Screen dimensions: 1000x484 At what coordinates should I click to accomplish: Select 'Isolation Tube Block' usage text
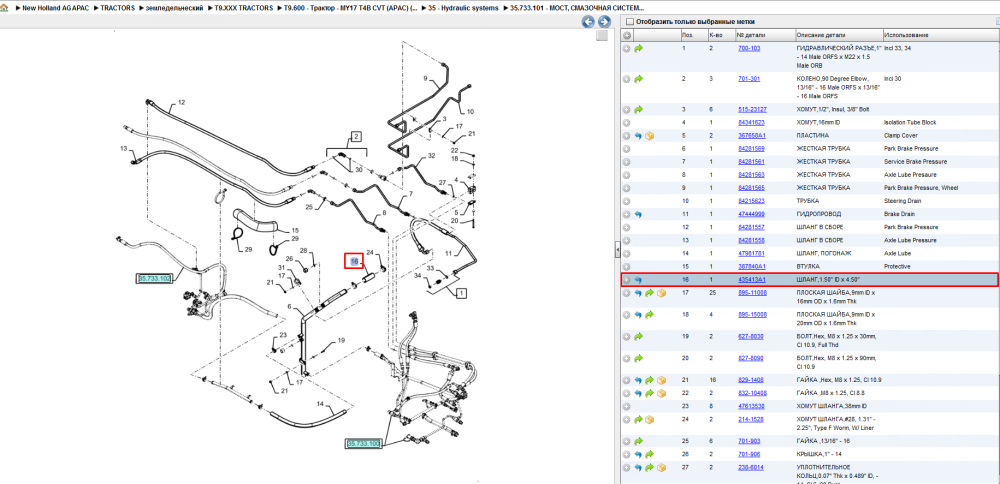coord(908,122)
